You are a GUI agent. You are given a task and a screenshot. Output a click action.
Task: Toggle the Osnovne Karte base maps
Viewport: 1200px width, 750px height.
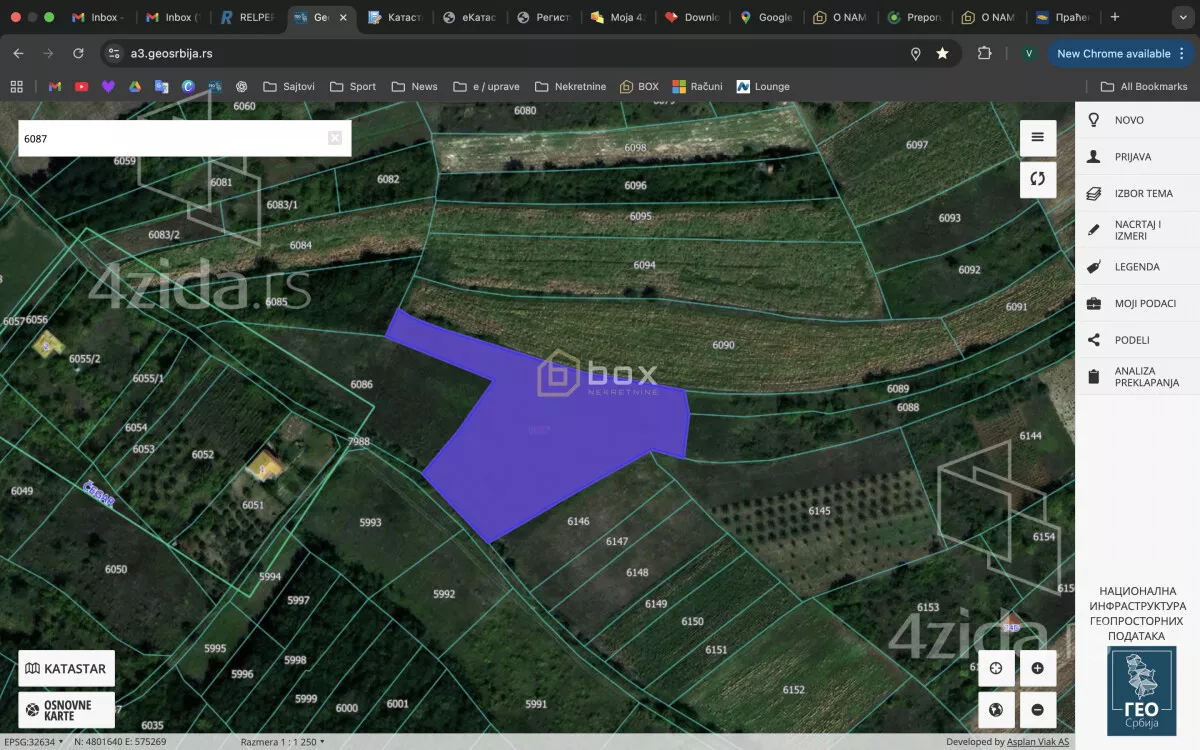point(66,710)
